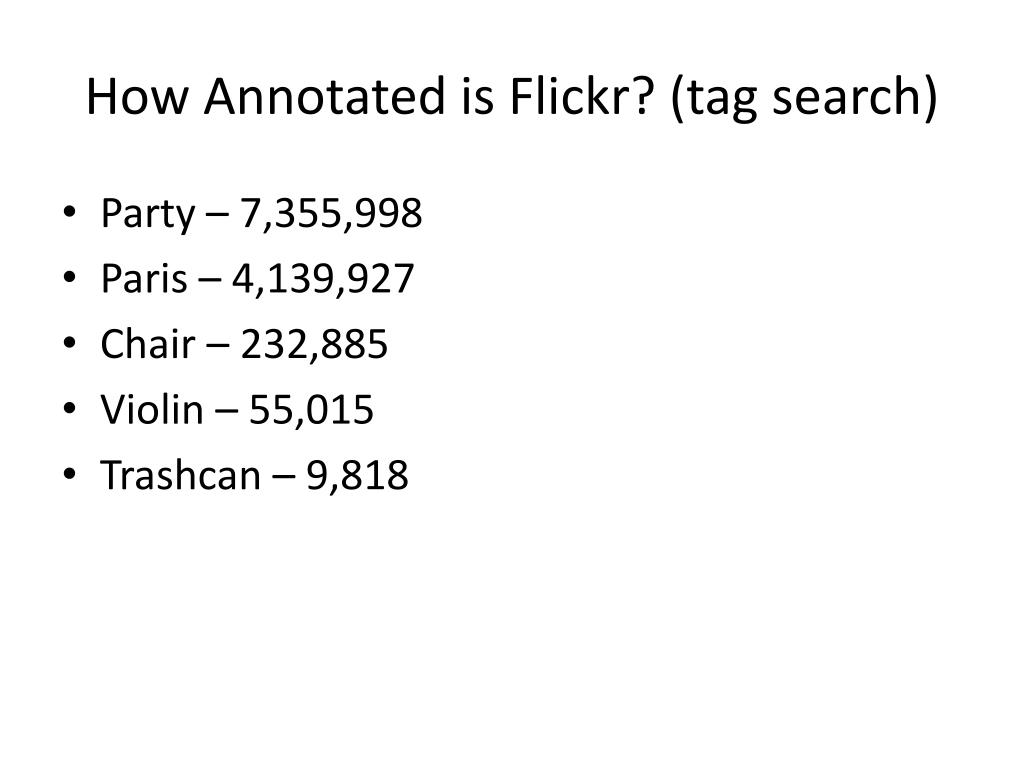Click the word "Violin" in the bullet list

152,409
